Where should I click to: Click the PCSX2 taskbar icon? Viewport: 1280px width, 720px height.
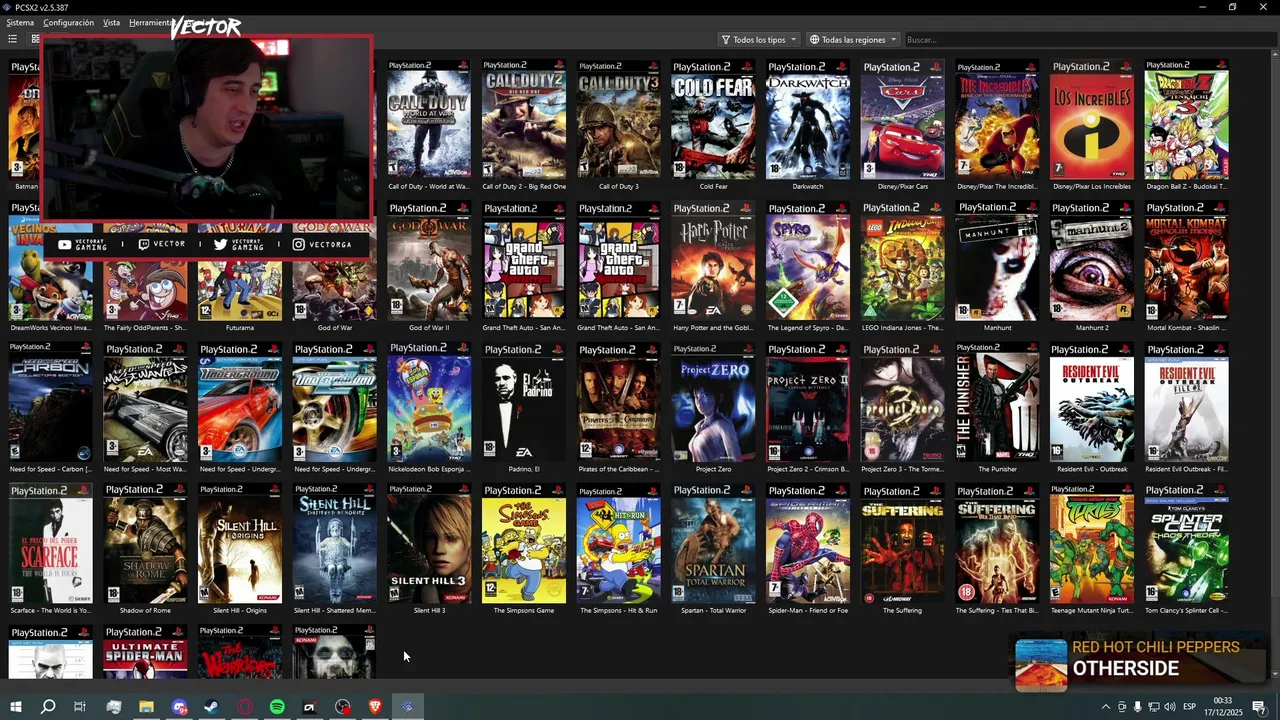407,707
